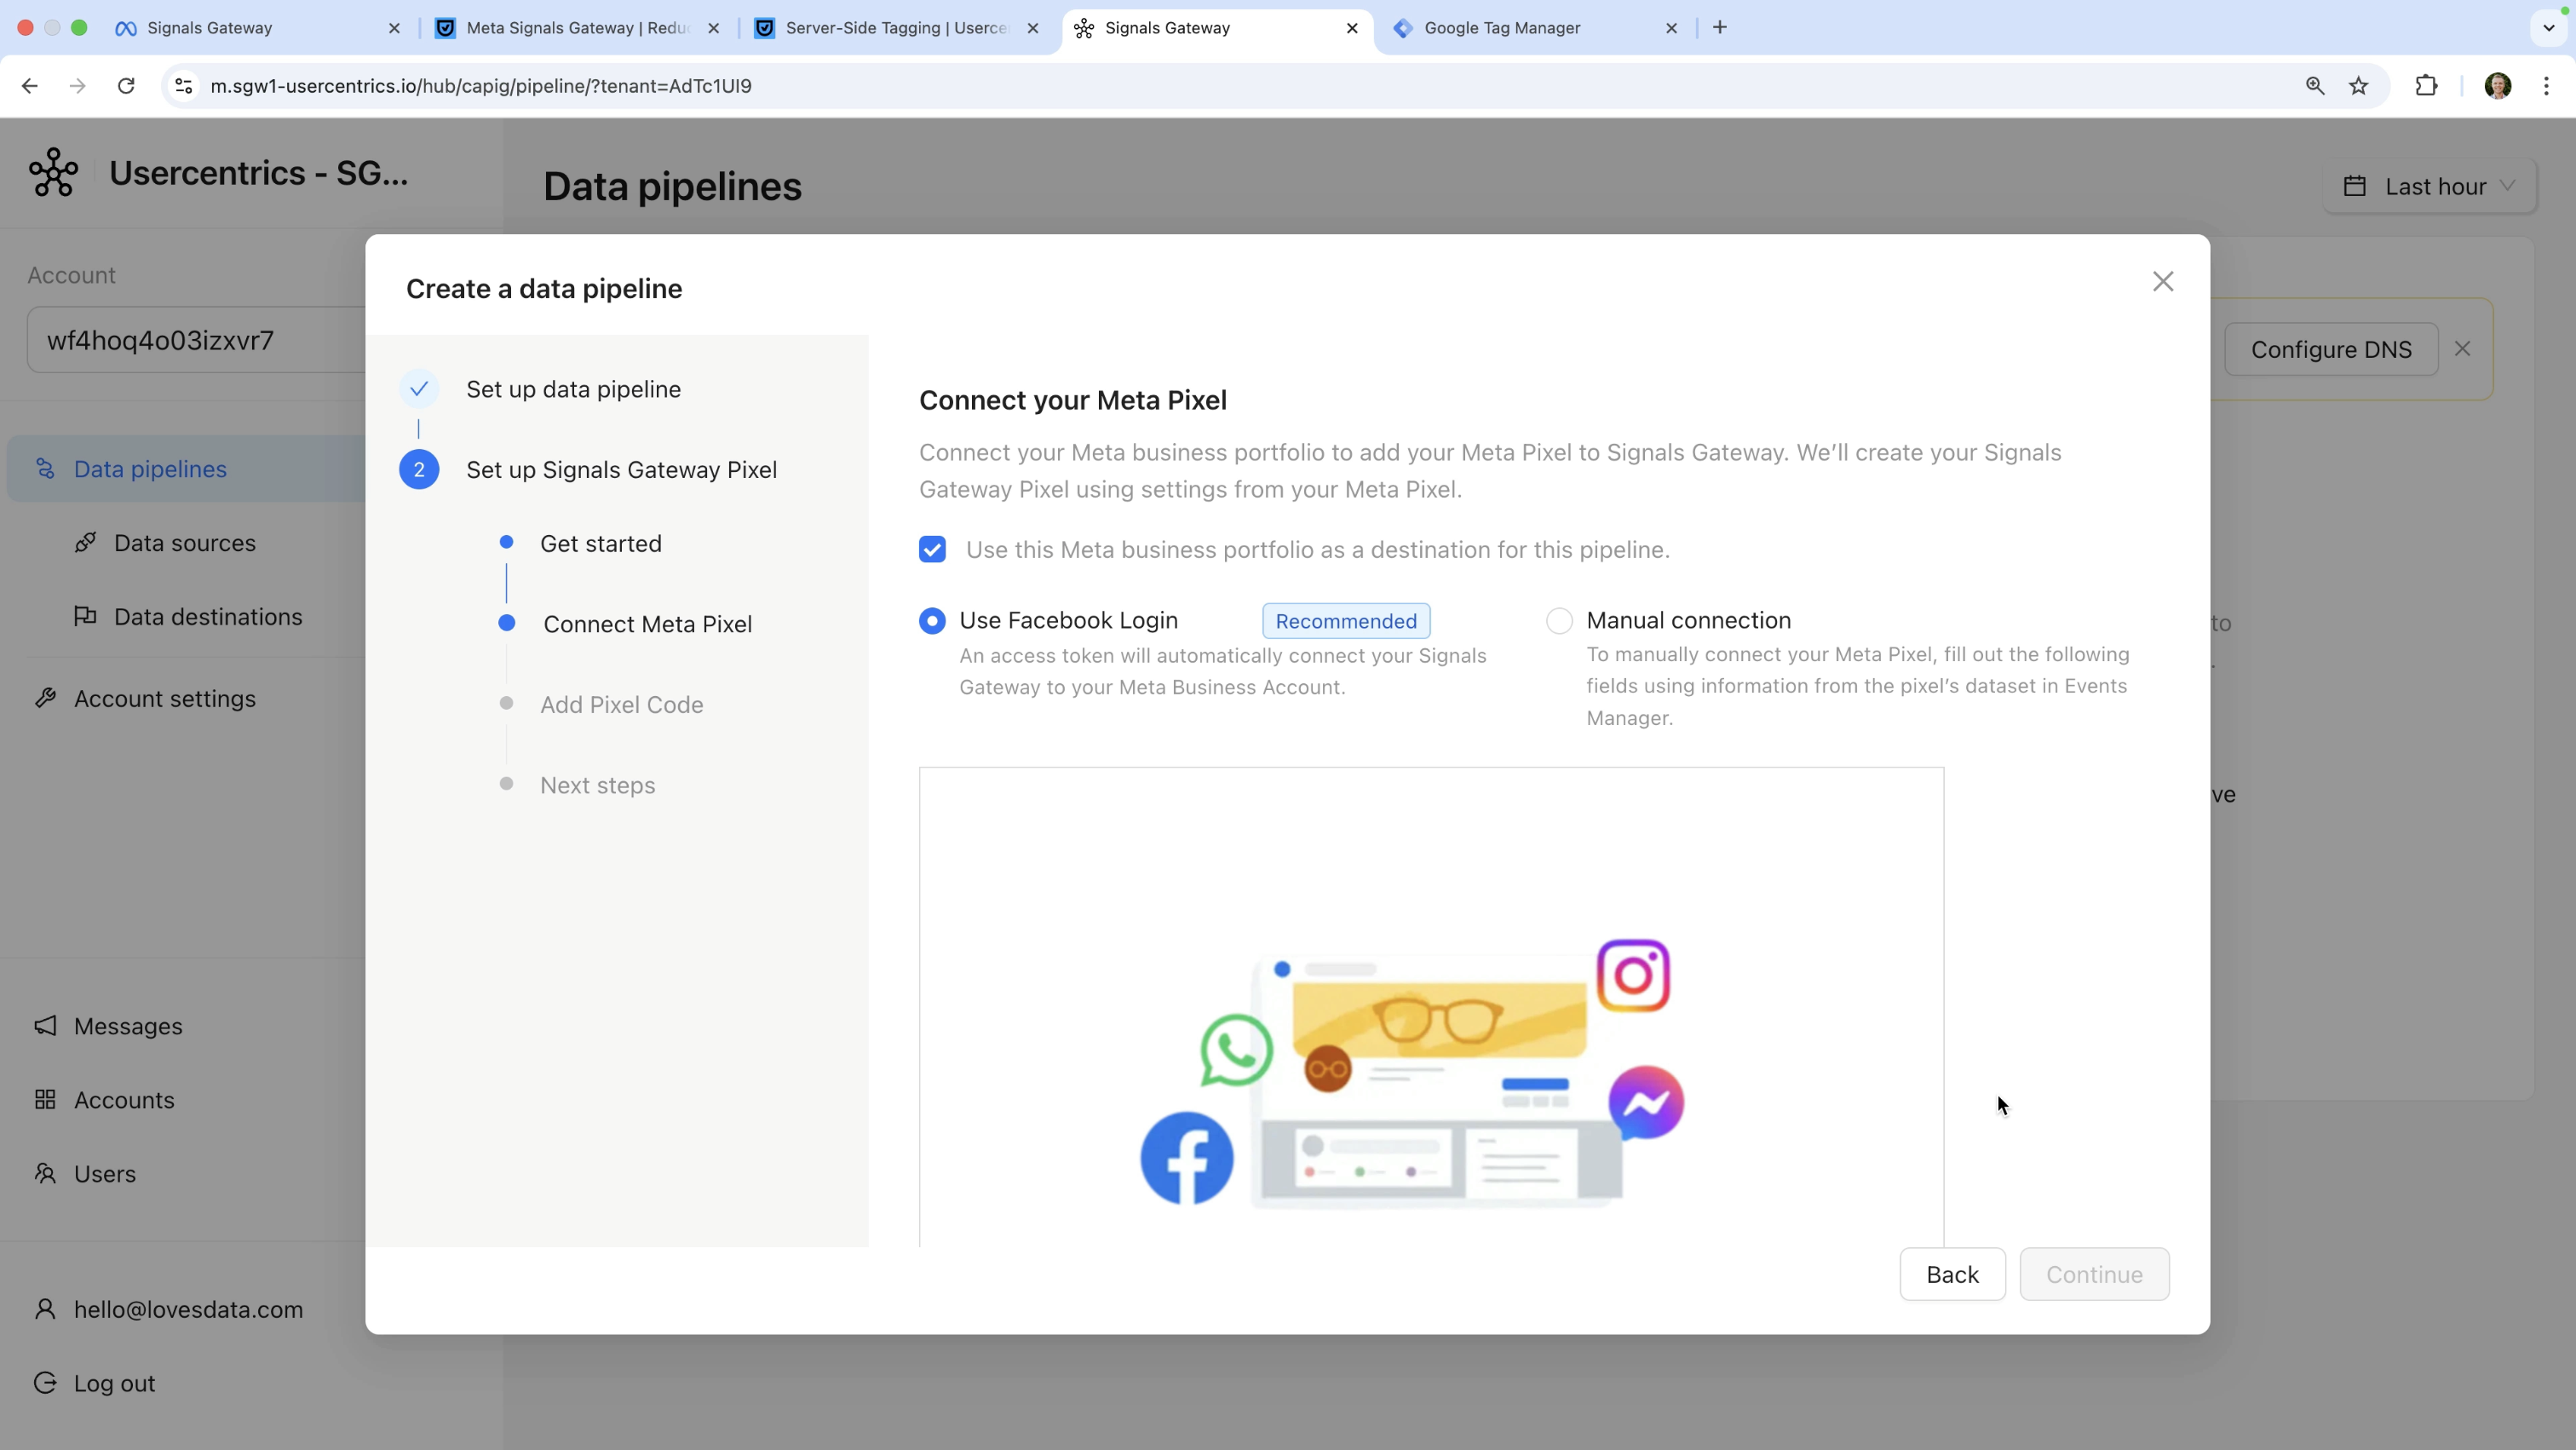Open Data pipelines in the sidebar
Screen dimensions: 2576x1450
[186, 469]
